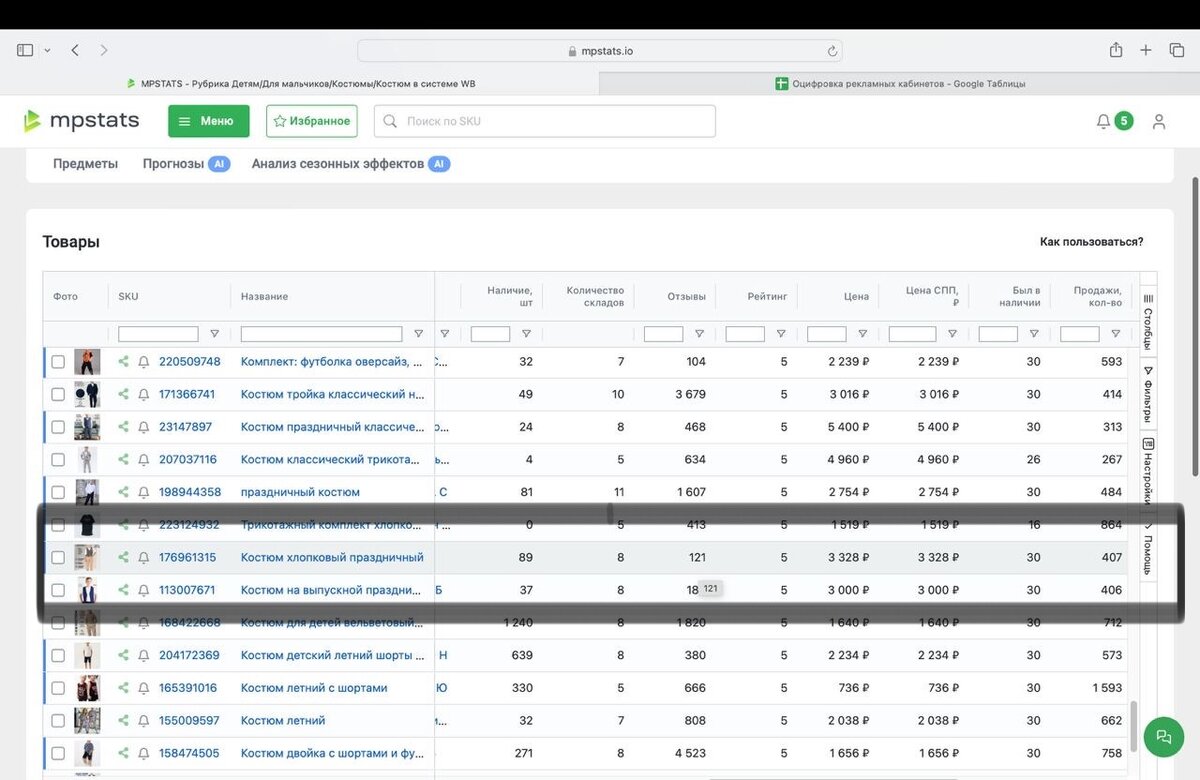Open Анализ сезонных эффектов tab
Screen dimensions: 1200x780
[351, 163]
